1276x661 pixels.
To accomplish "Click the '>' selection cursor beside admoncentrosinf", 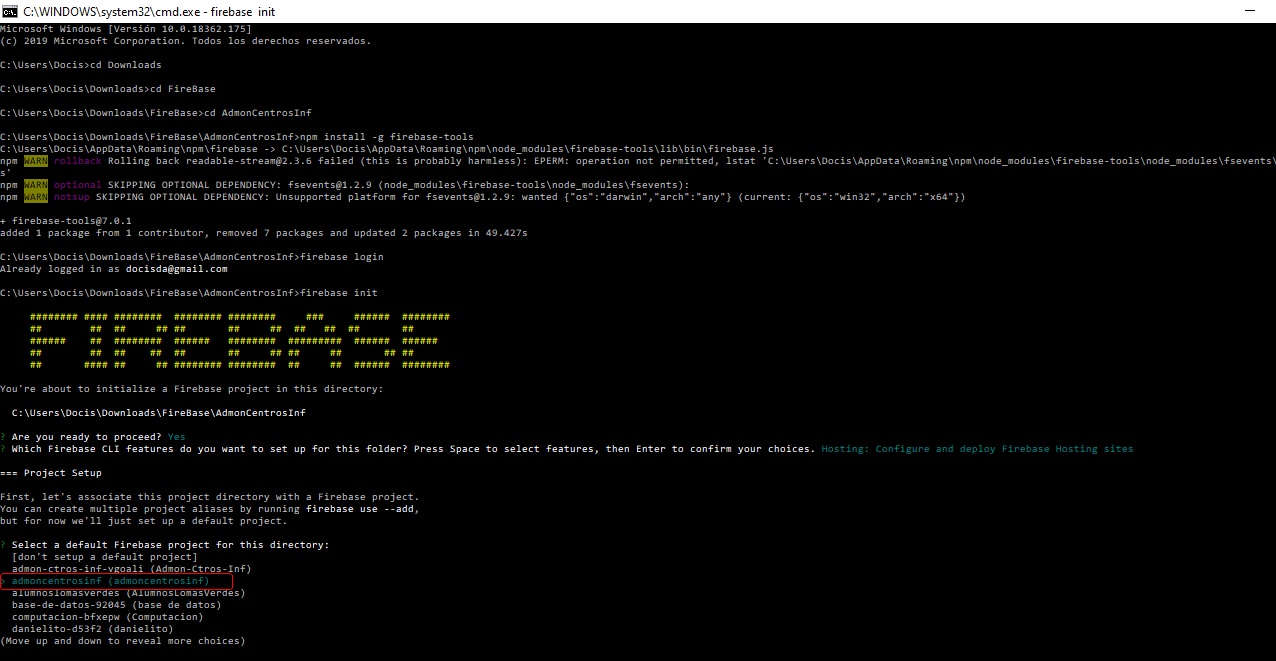I will tap(4, 581).
